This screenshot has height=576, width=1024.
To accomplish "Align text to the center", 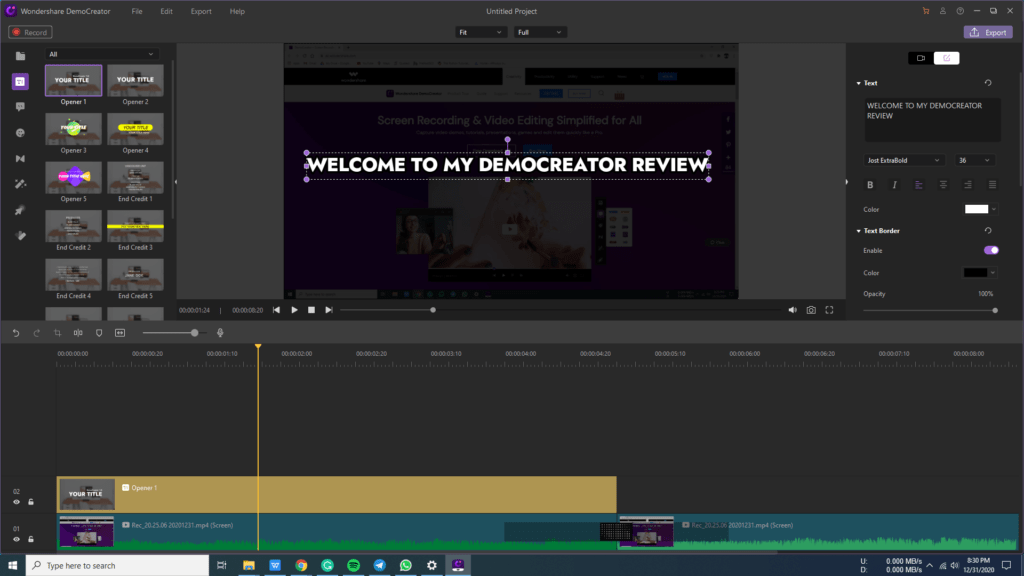I will click(943, 185).
